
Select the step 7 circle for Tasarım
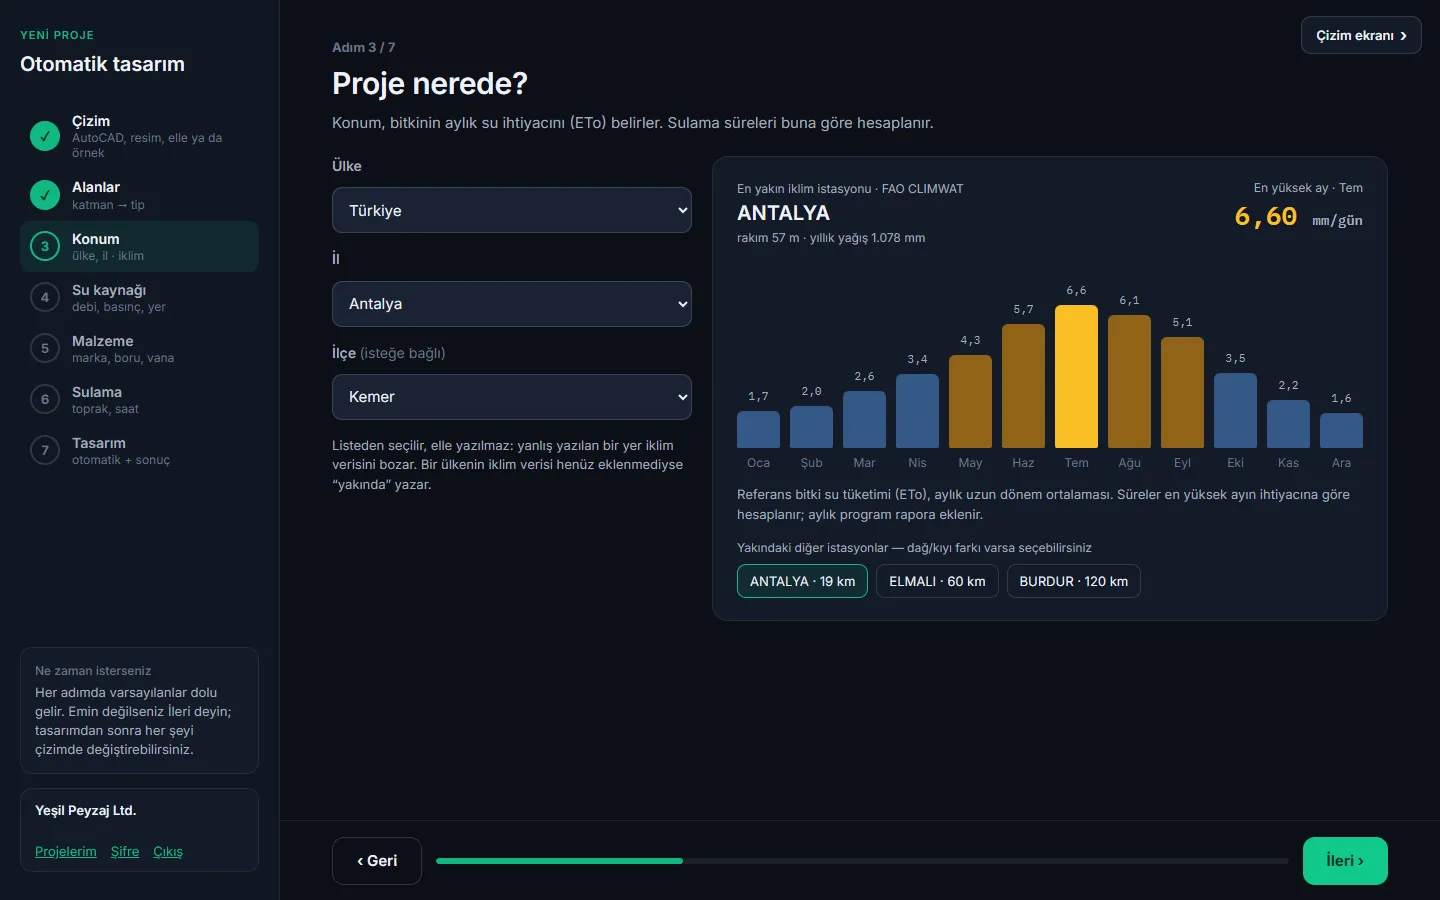(45, 451)
